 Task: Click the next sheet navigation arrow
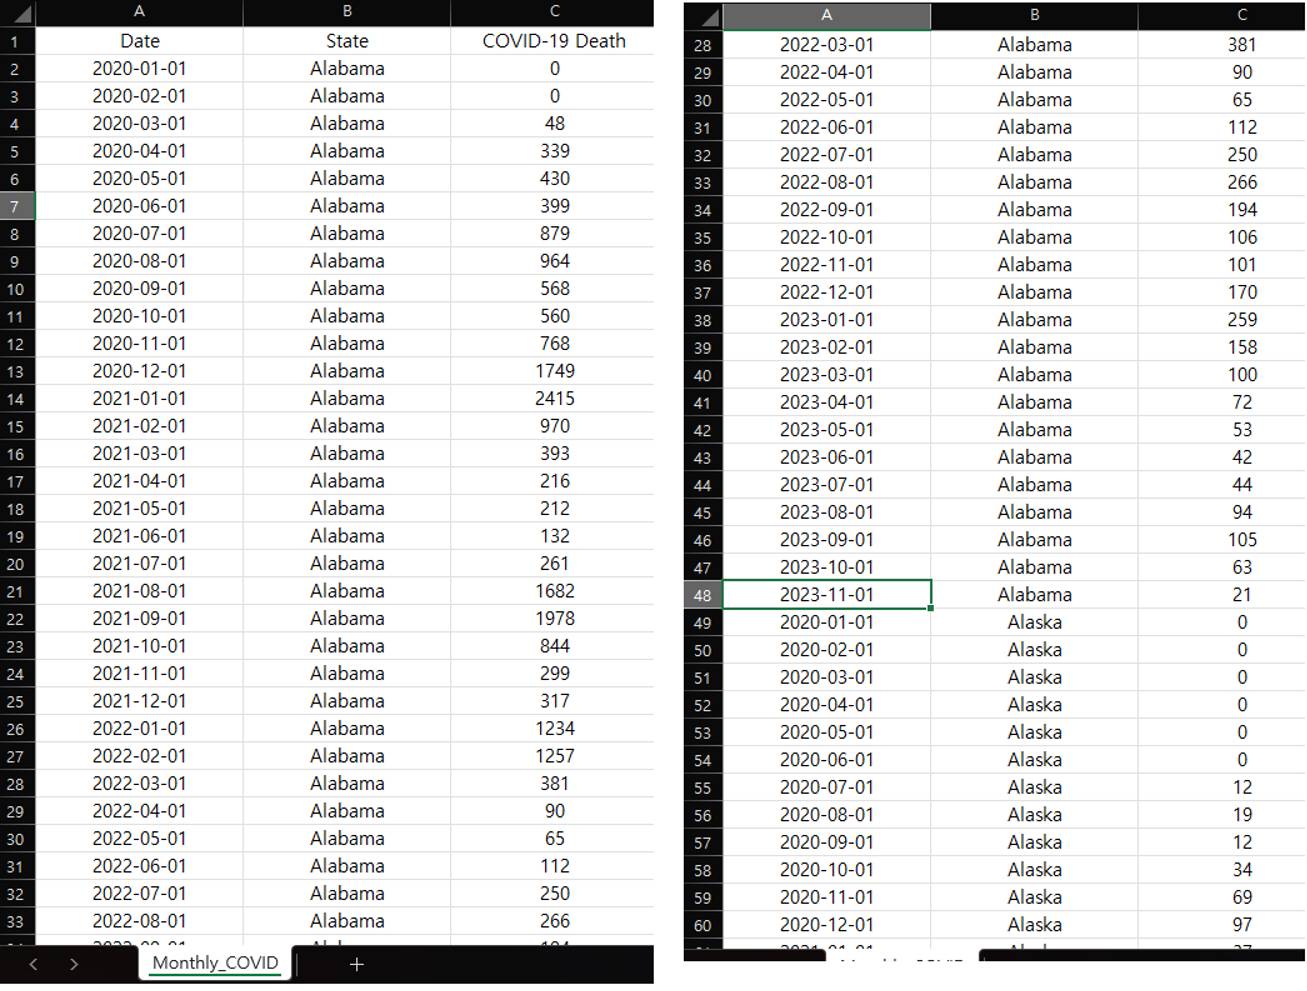click(x=74, y=964)
